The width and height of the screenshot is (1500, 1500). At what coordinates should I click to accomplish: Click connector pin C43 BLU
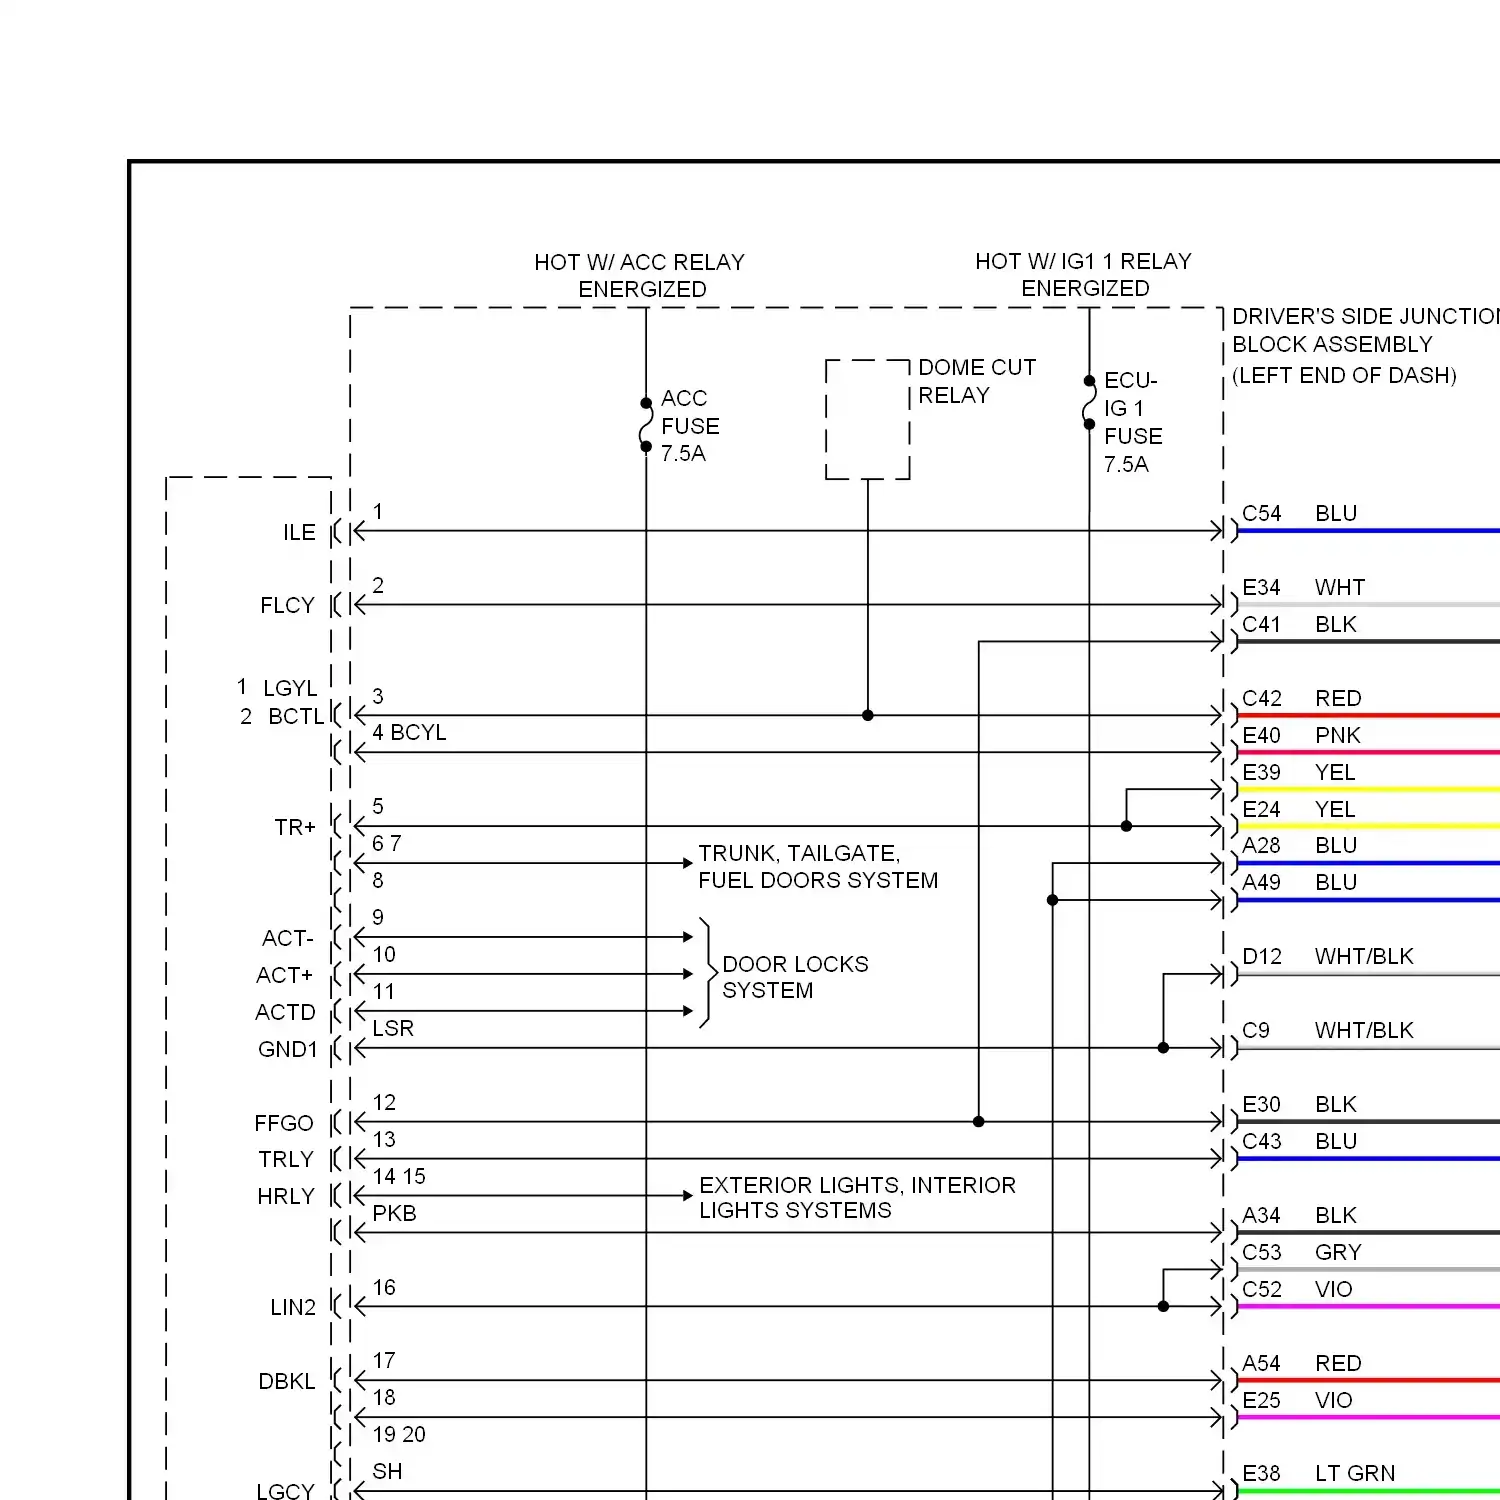coord(1300,1141)
